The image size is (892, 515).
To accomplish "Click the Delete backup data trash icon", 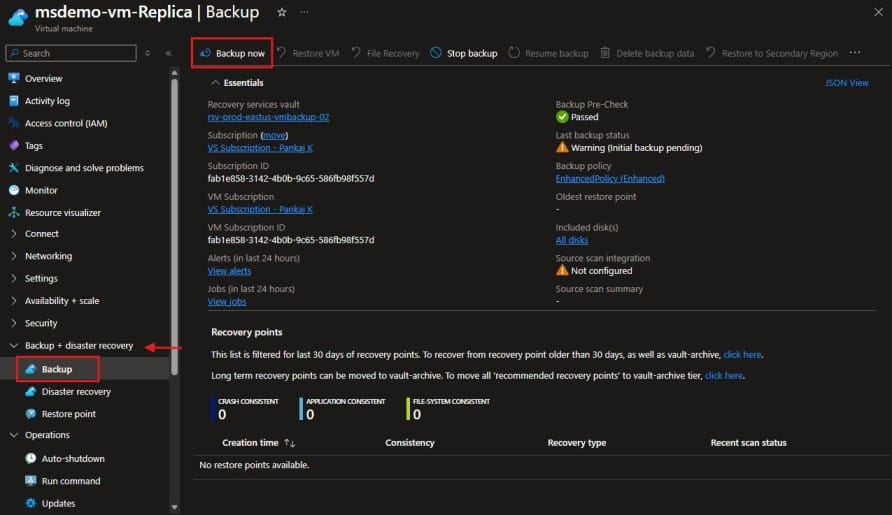I will click(605, 52).
